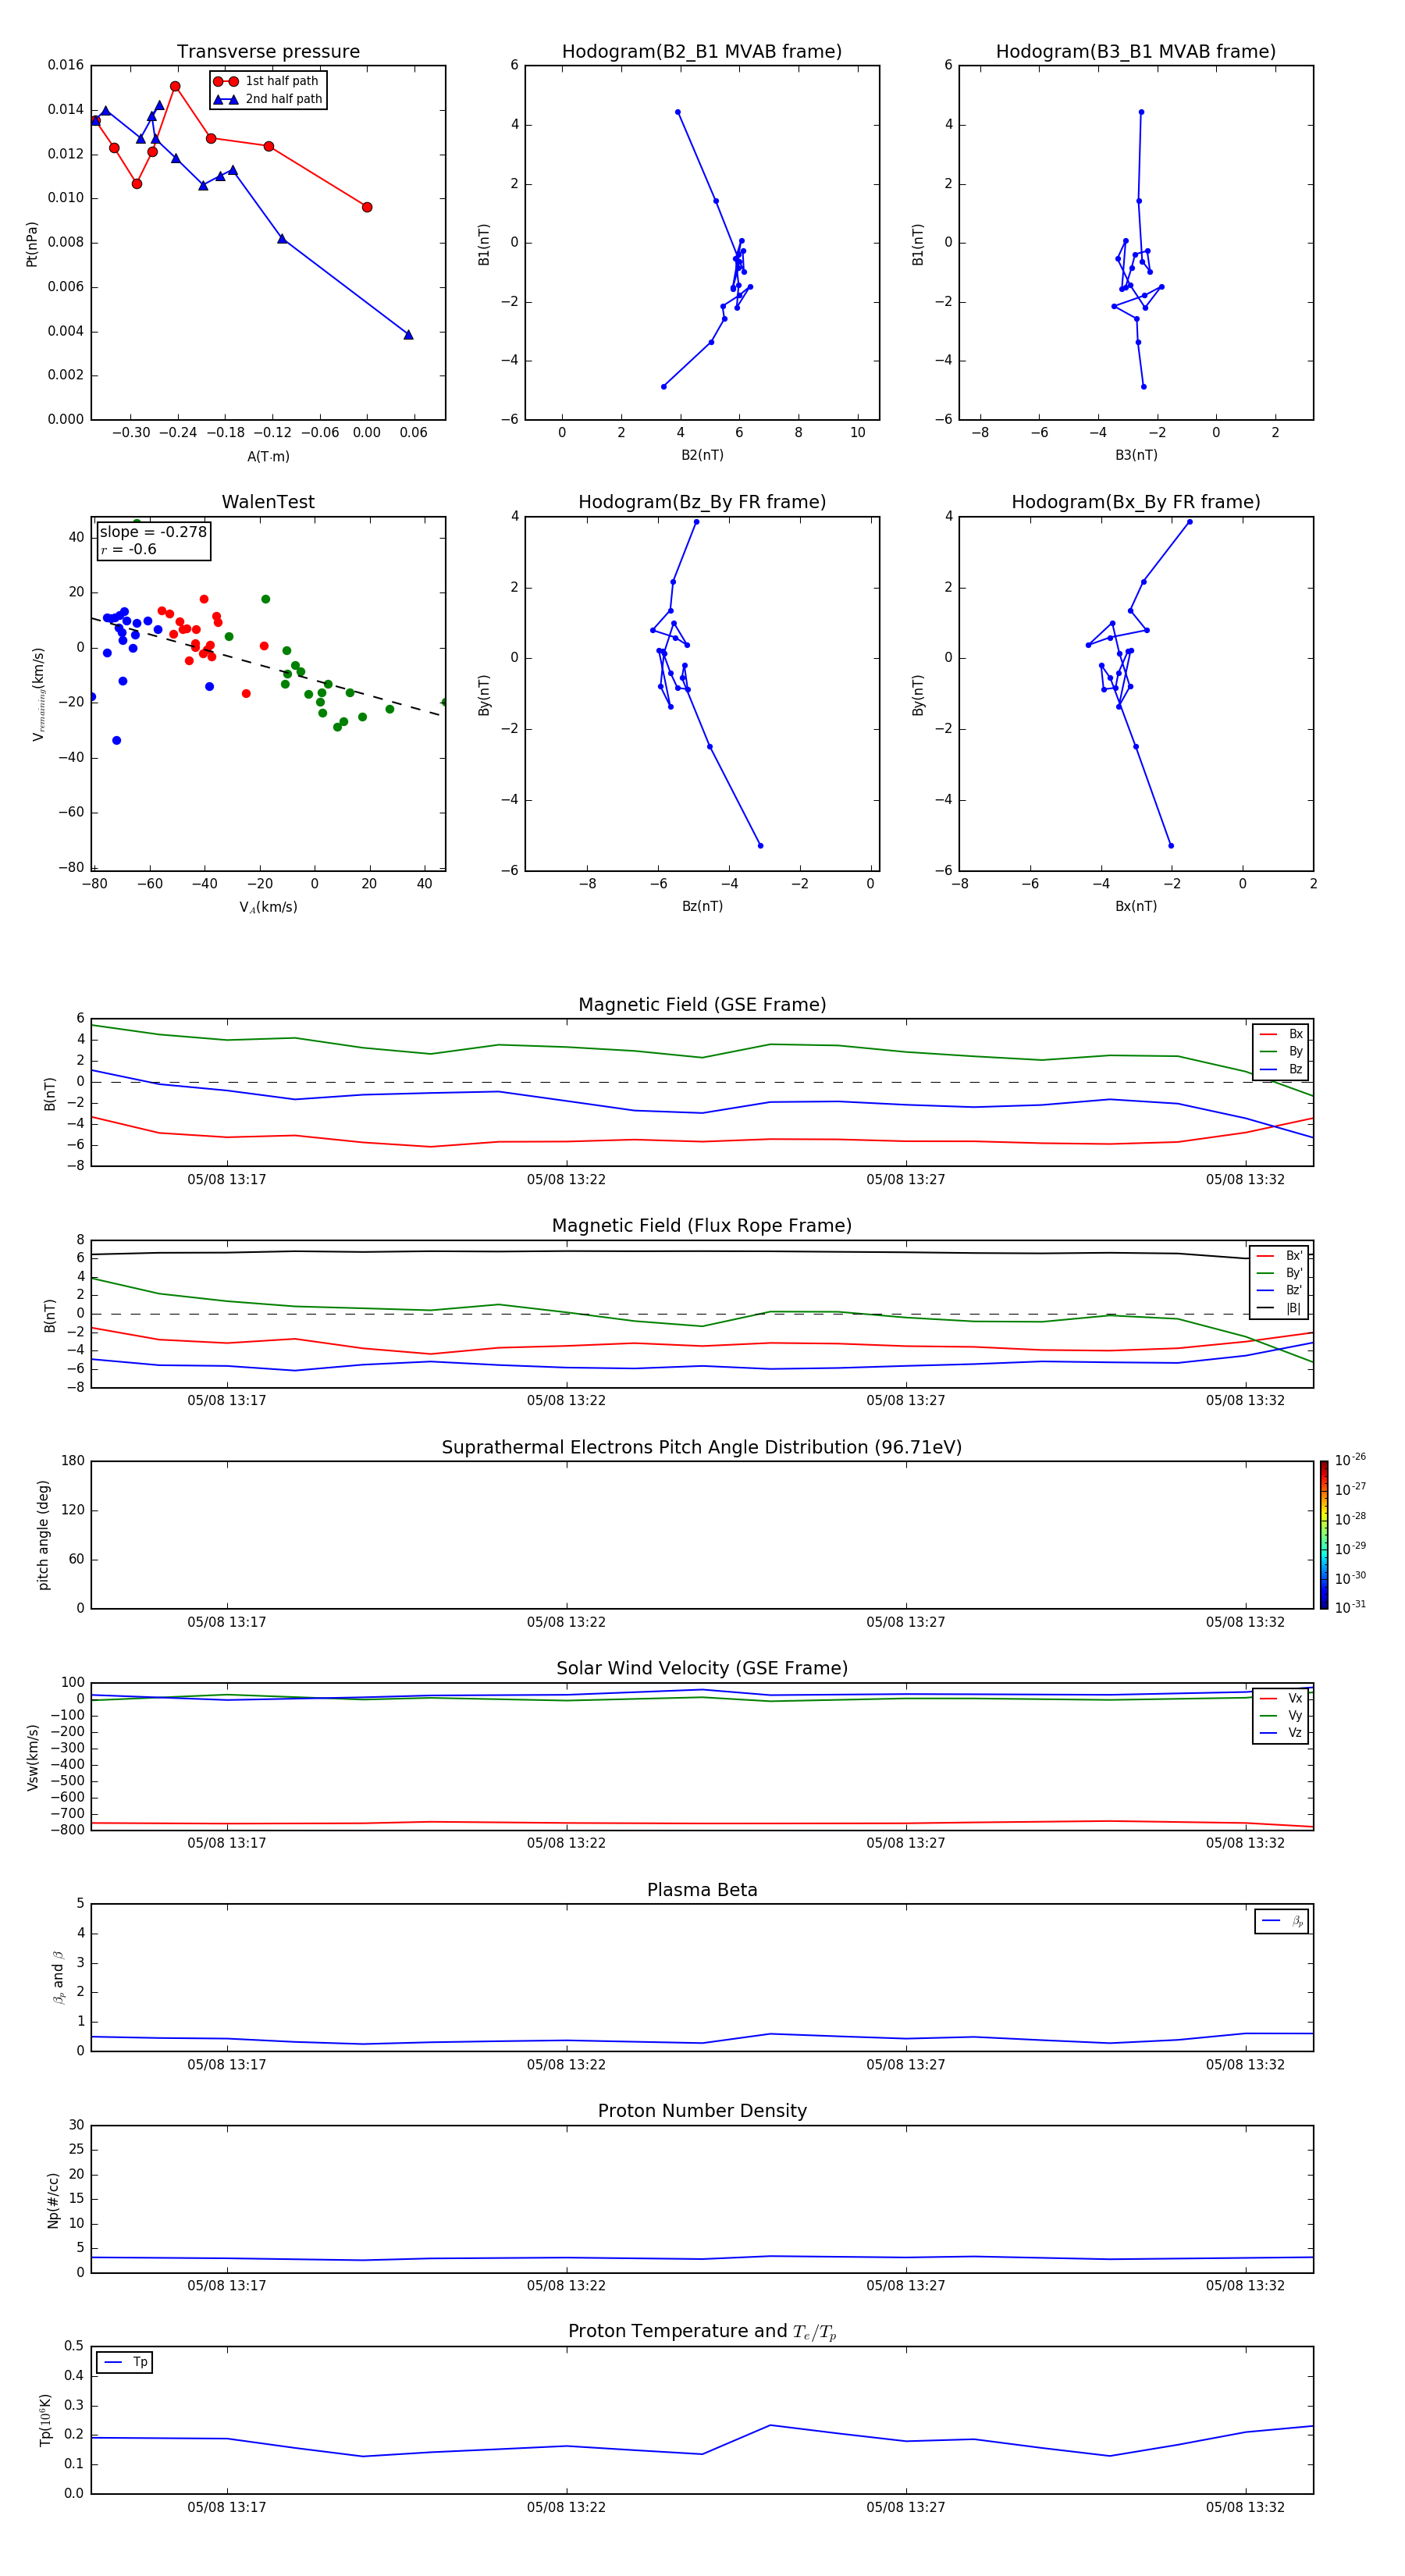
Task: Click the 'Hodogram(B3_B1 MVAB frame)' title
Action: click(1136, 52)
